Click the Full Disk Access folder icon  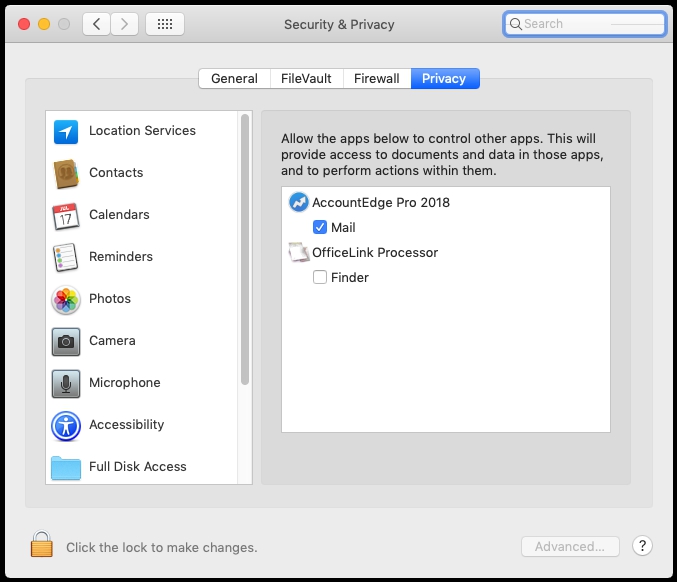(66, 467)
